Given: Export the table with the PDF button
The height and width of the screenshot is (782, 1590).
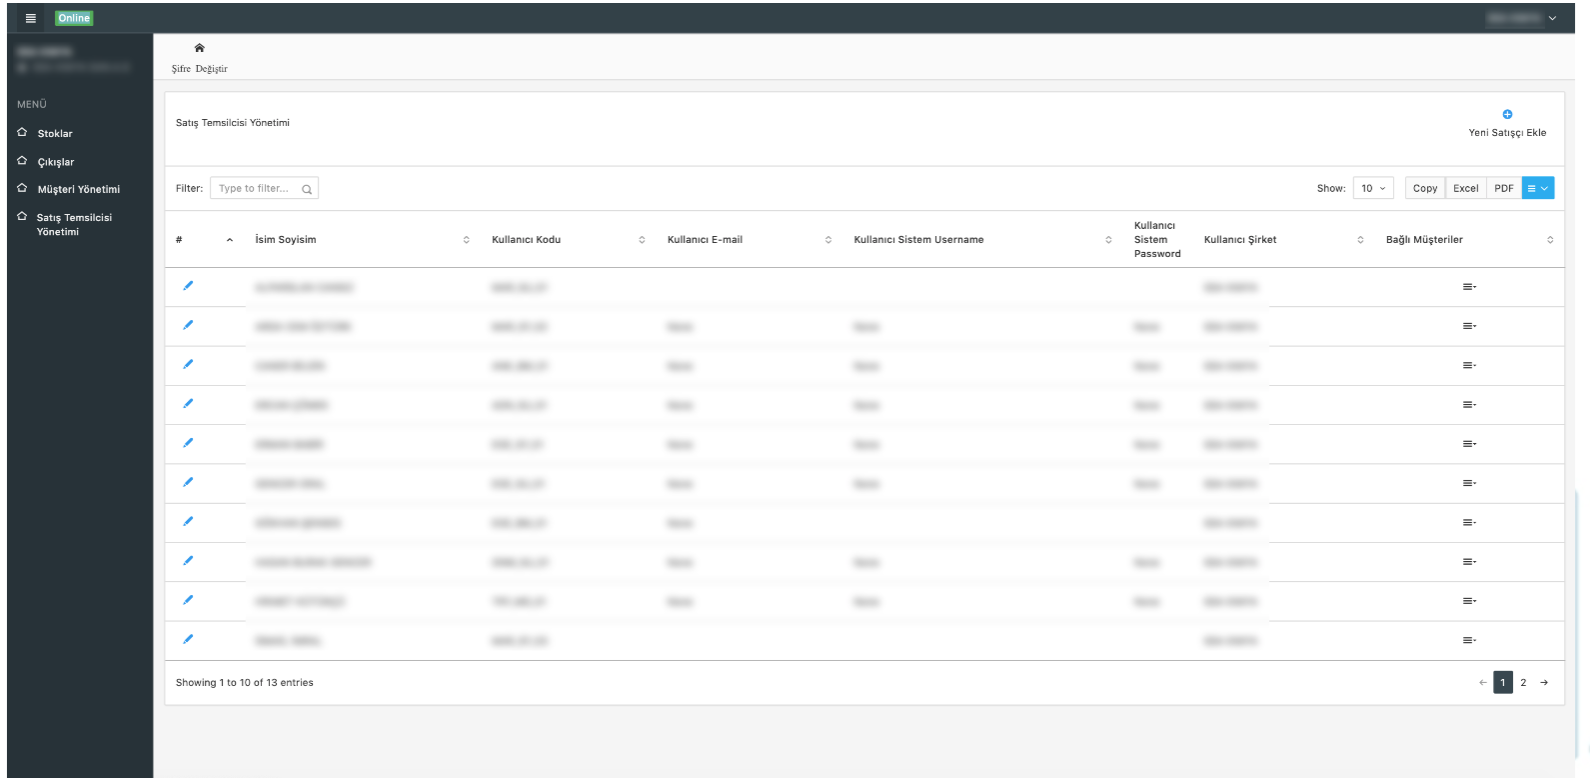Looking at the screenshot, I should click(x=1504, y=188).
